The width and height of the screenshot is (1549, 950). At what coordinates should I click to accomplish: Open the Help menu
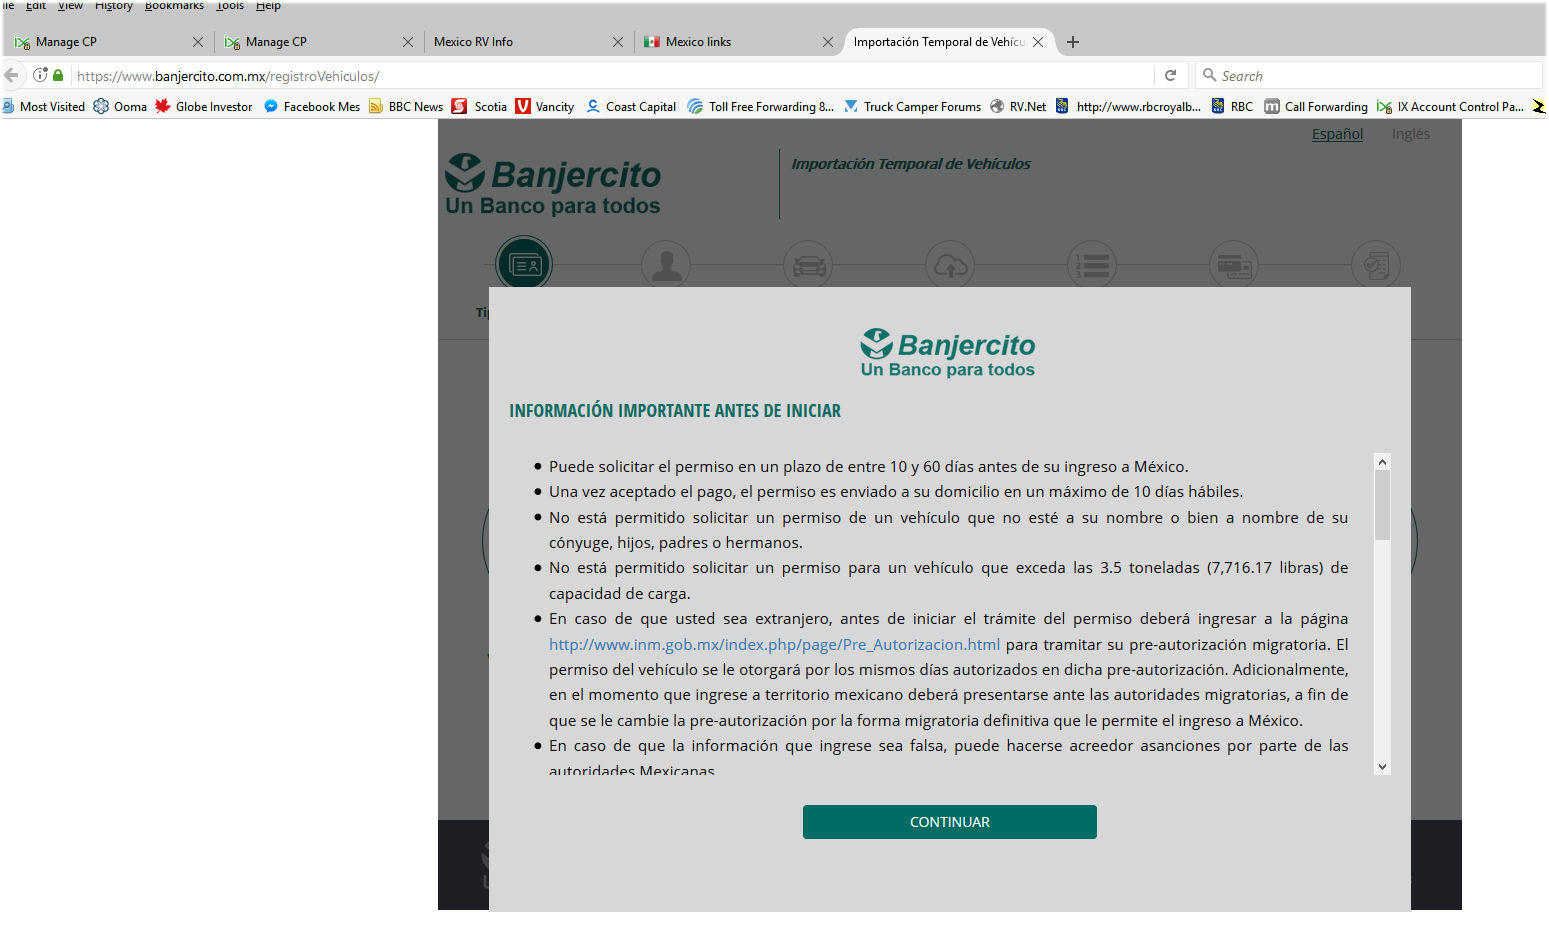[268, 6]
